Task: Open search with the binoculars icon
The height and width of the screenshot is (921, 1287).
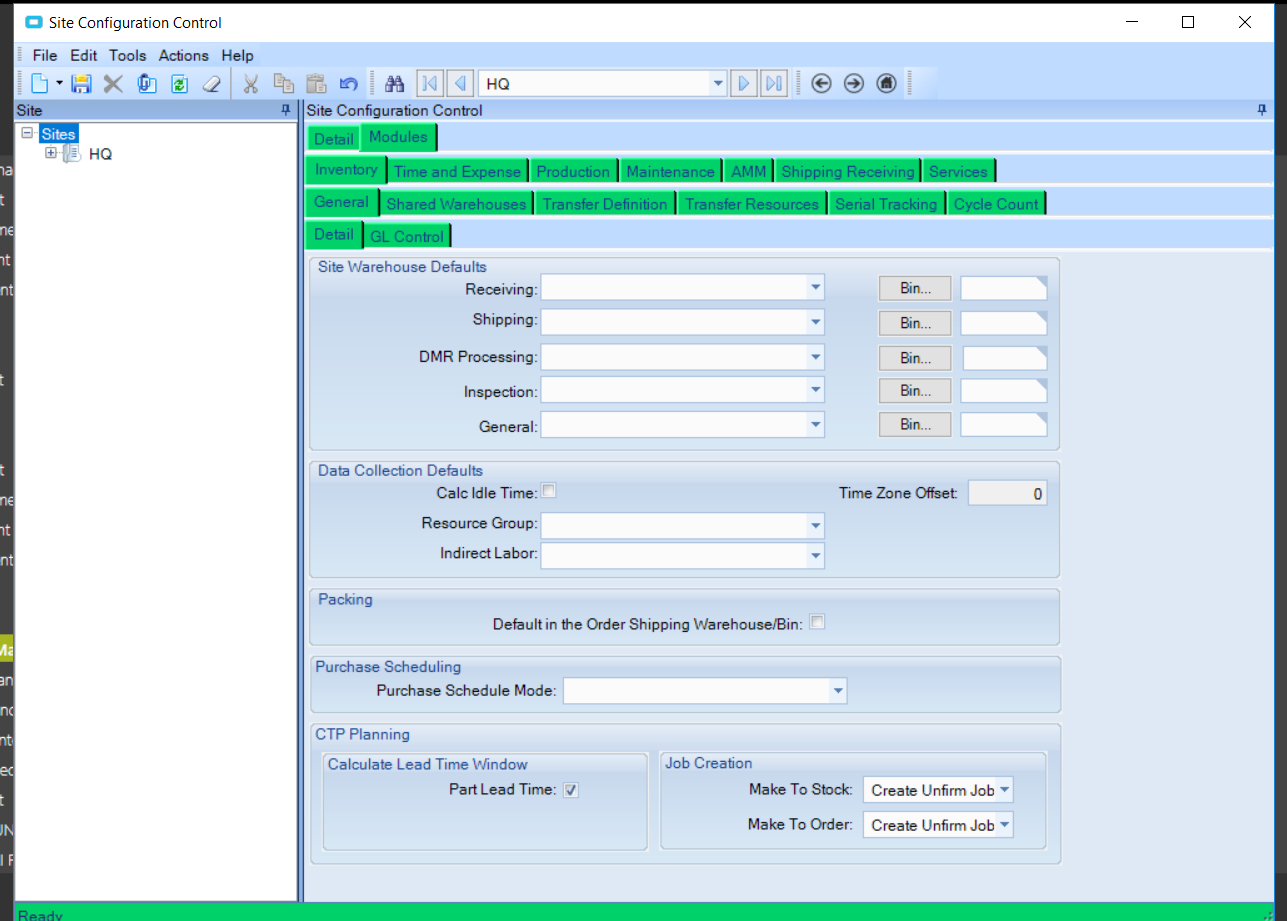Action: (394, 84)
